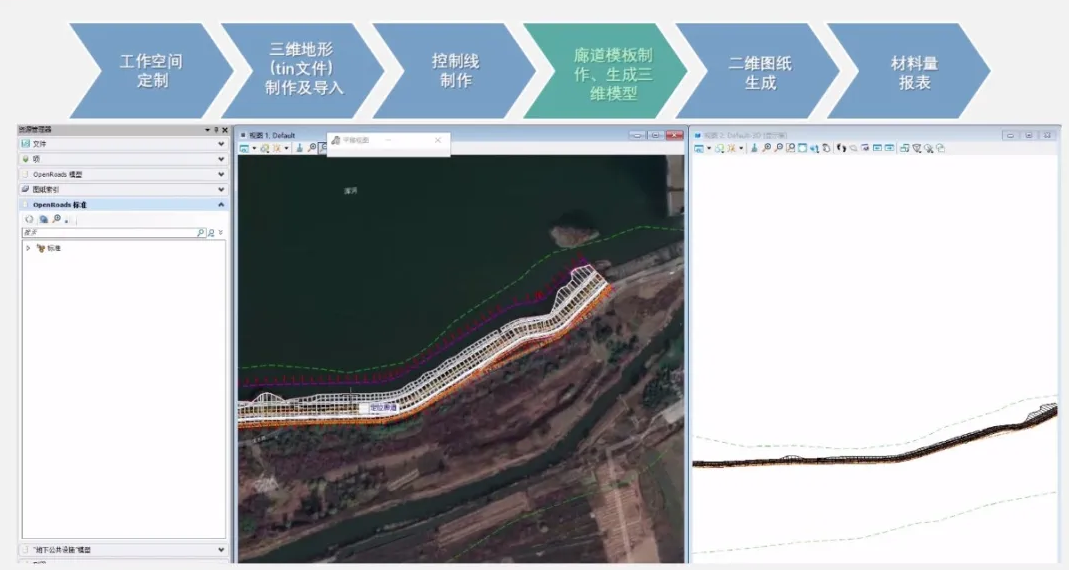Open brightness dropdown arrow in View 2 toolbar
Screen dimensions: 1069x570
[x=740, y=148]
